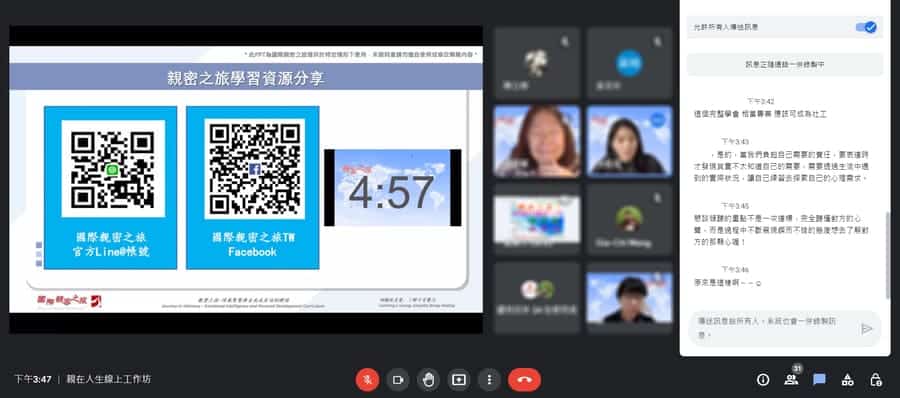Click the recording notice banner in chat
This screenshot has width=900, height=398.
tap(785, 64)
